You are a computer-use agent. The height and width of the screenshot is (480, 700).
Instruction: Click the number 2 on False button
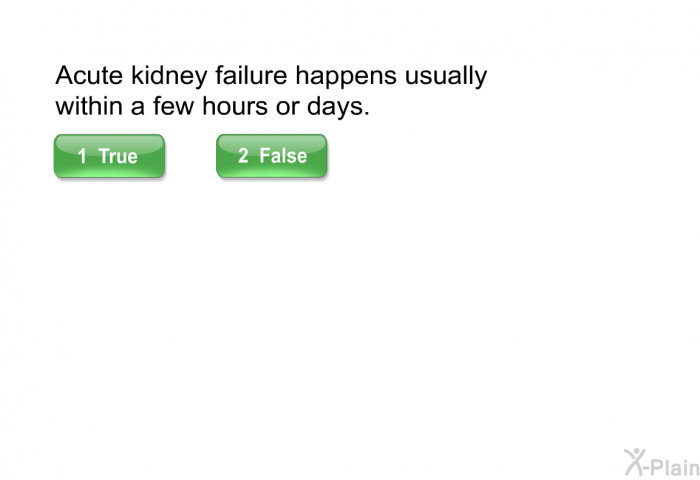[243, 156]
